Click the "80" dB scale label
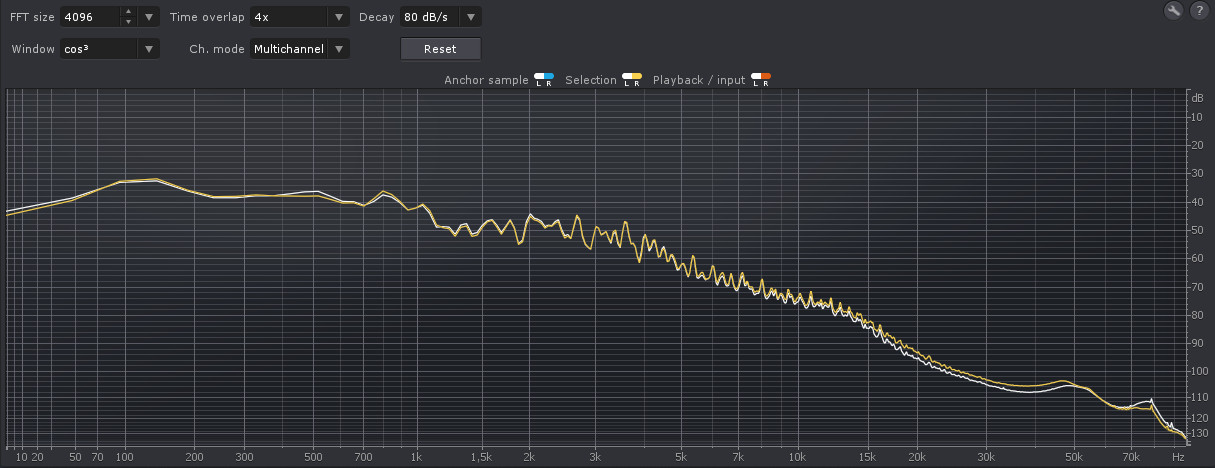The image size is (1215, 468). (x=1197, y=315)
